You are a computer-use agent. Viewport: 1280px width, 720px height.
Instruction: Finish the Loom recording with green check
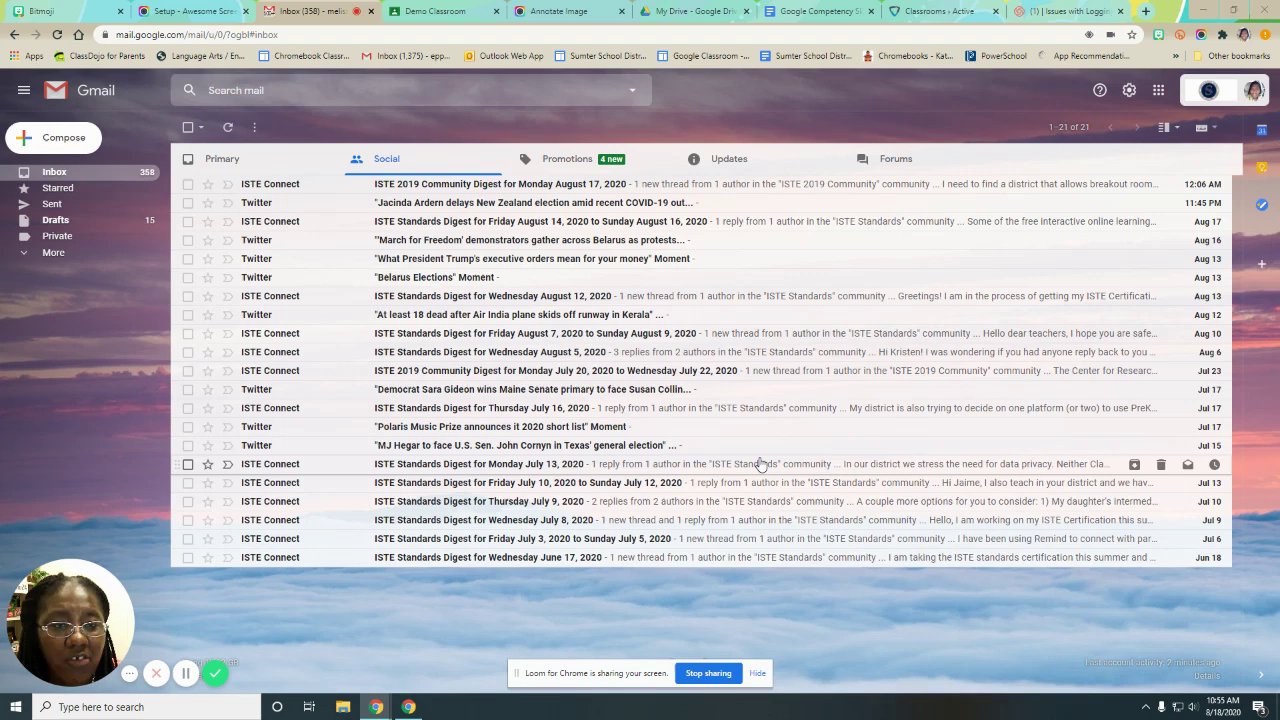pyautogui.click(x=215, y=673)
